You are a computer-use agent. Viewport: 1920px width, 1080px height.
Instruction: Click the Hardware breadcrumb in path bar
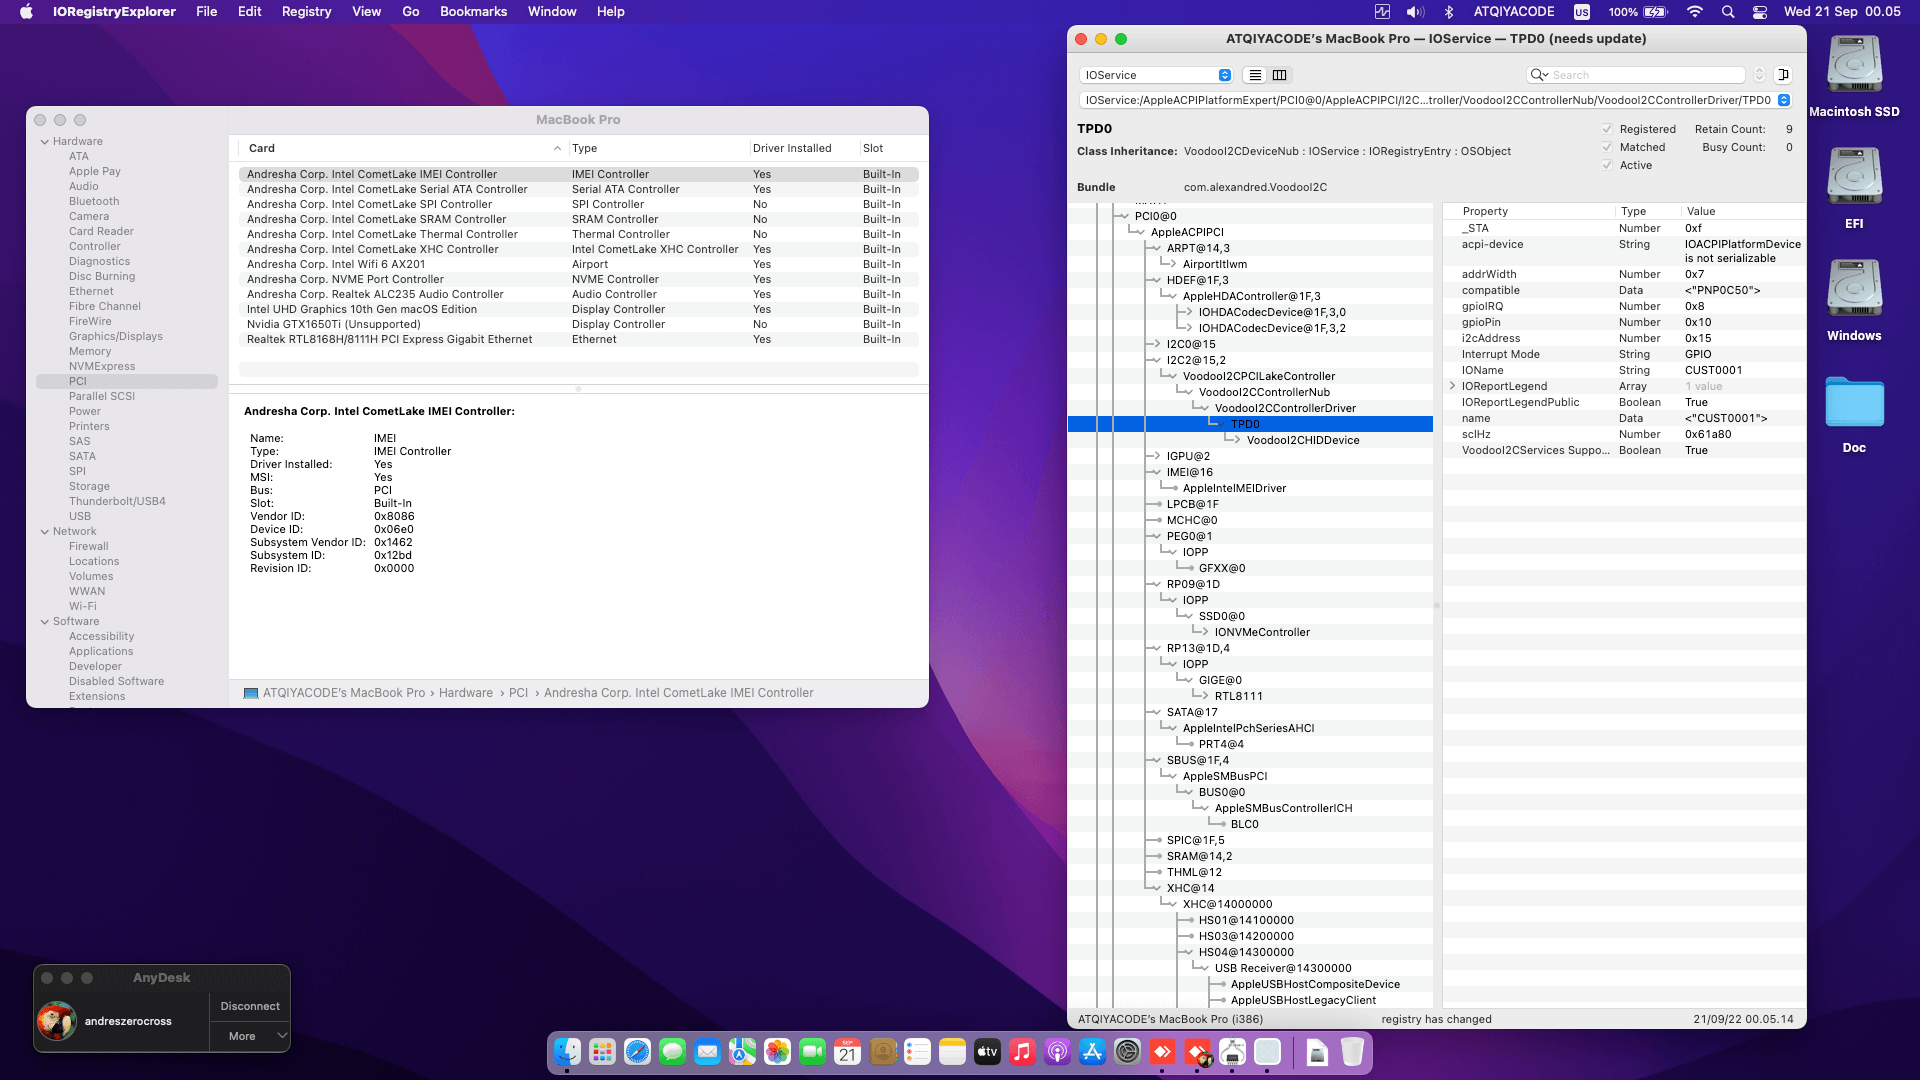click(465, 693)
